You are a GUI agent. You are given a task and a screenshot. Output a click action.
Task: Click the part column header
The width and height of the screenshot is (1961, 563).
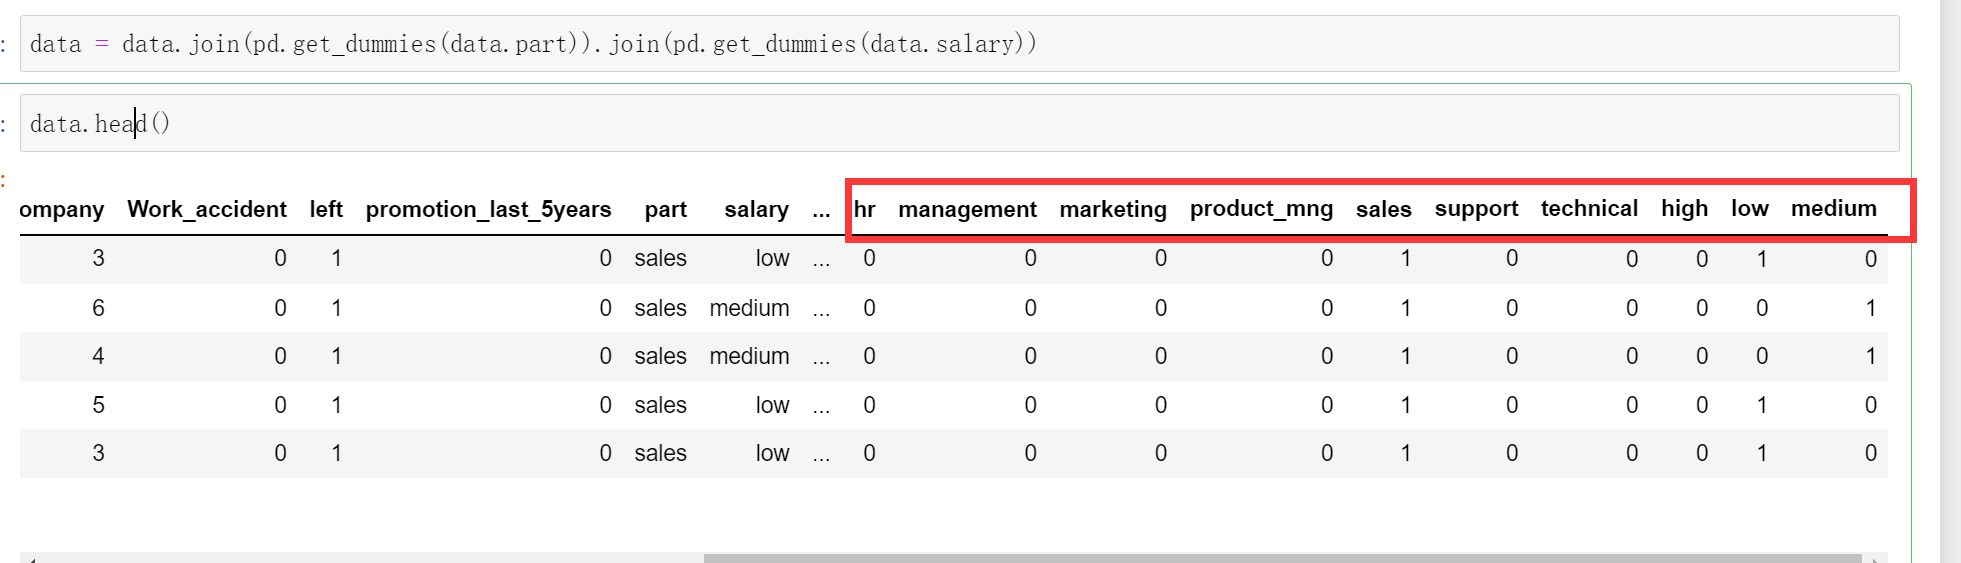[665, 210]
